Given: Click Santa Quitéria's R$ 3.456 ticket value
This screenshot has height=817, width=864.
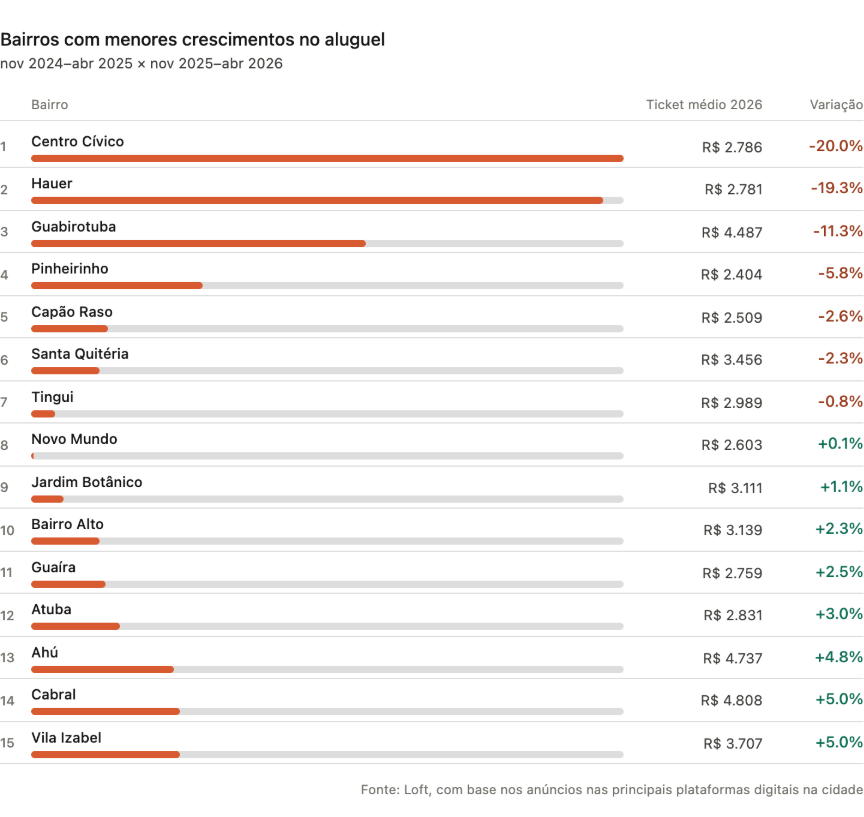Looking at the screenshot, I should [731, 359].
